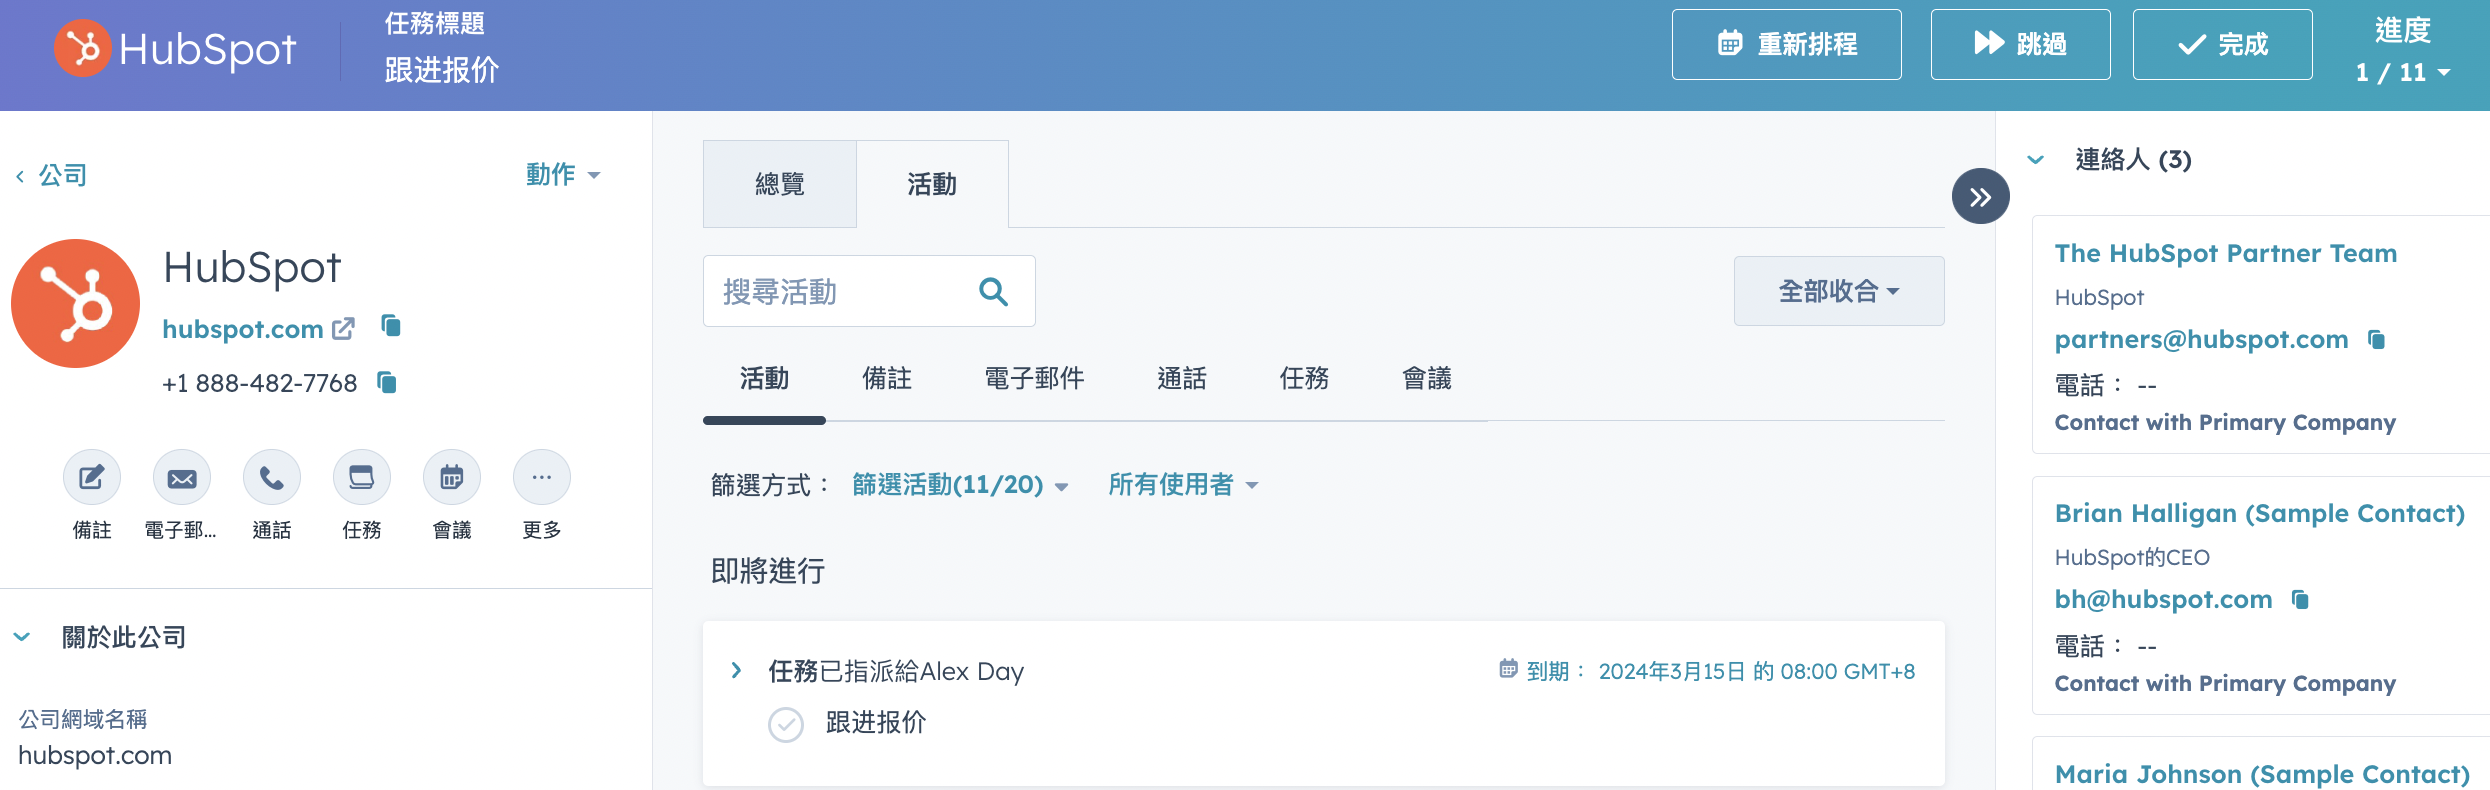Click 跳過 button
This screenshot has height=790, width=2490.
tap(2021, 44)
